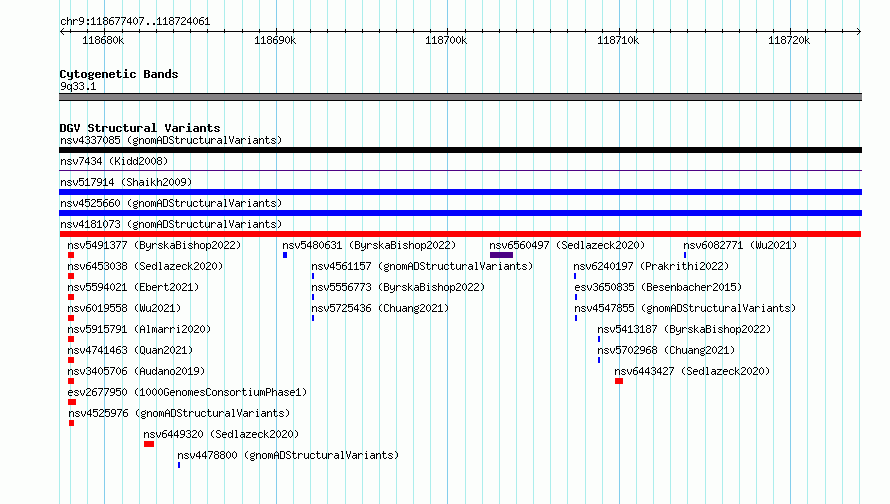Click nsv5702968 (Chuang2021) label

[x=666, y=350]
